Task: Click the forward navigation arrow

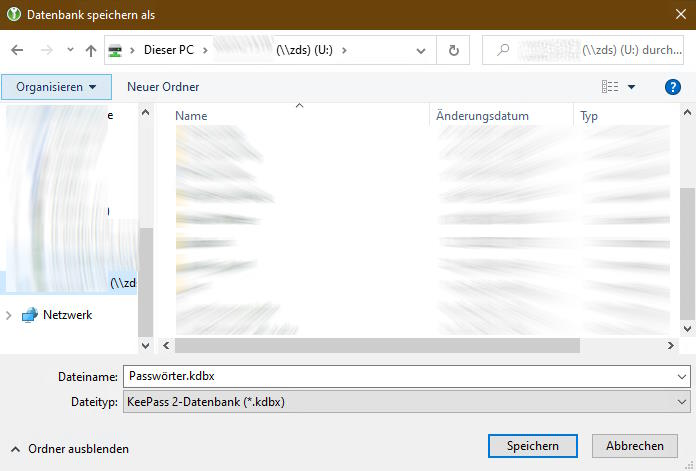Action: click(45, 50)
